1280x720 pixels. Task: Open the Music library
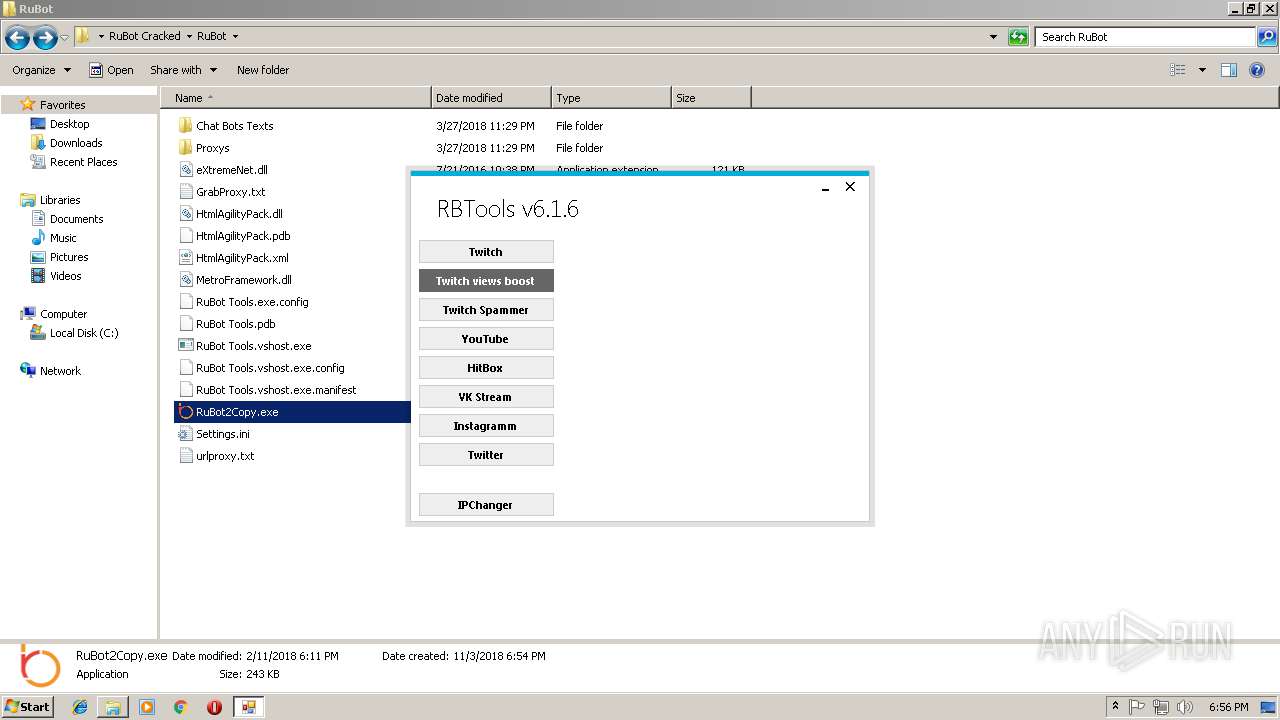[63, 238]
